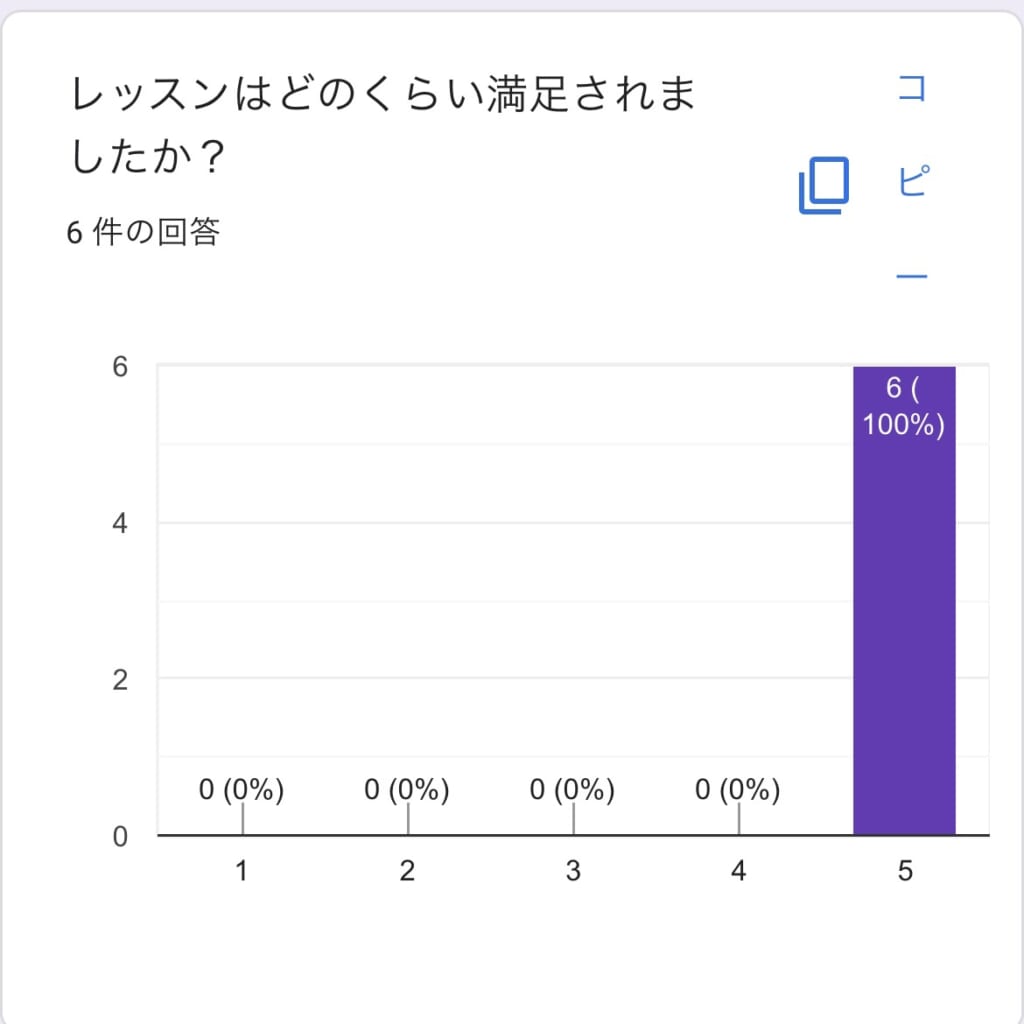Click x-axis label 1
This screenshot has height=1024, width=1024.
pos(242,871)
